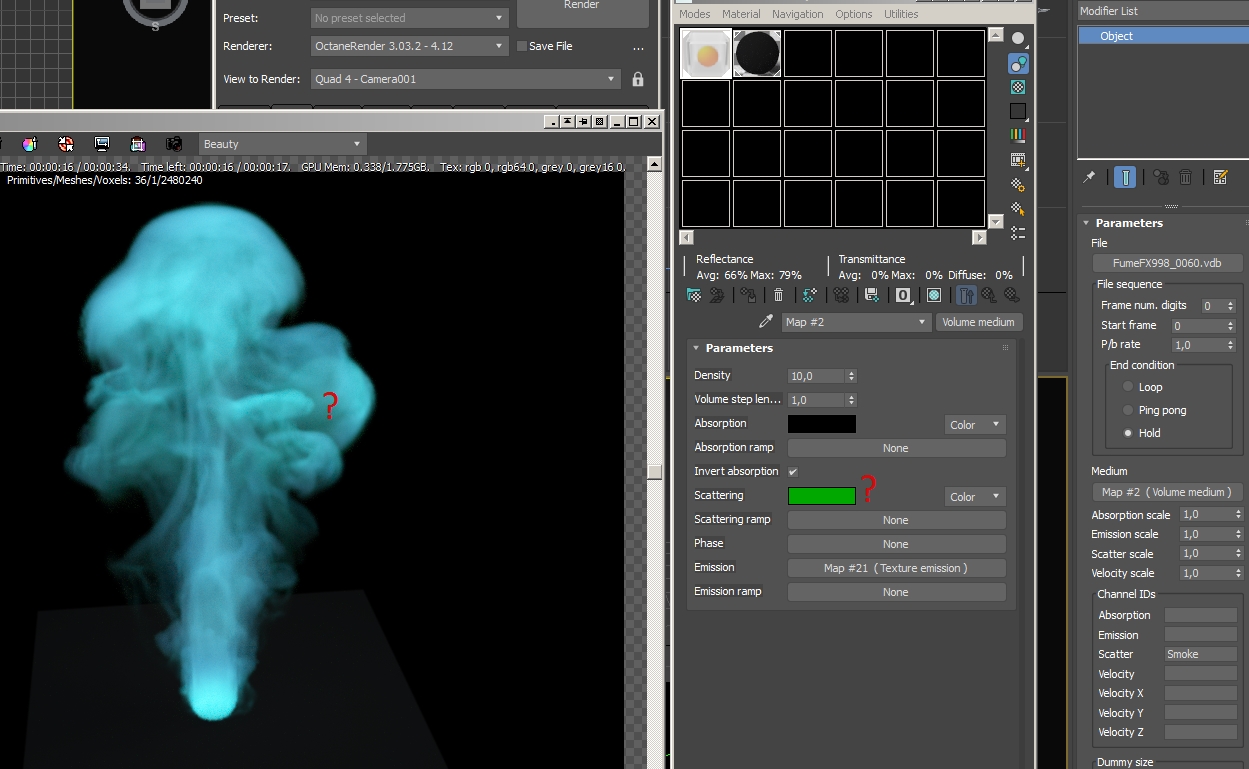Collapse Material Editor Parameters rollout
Screen dimensions: 1249x769
point(739,348)
